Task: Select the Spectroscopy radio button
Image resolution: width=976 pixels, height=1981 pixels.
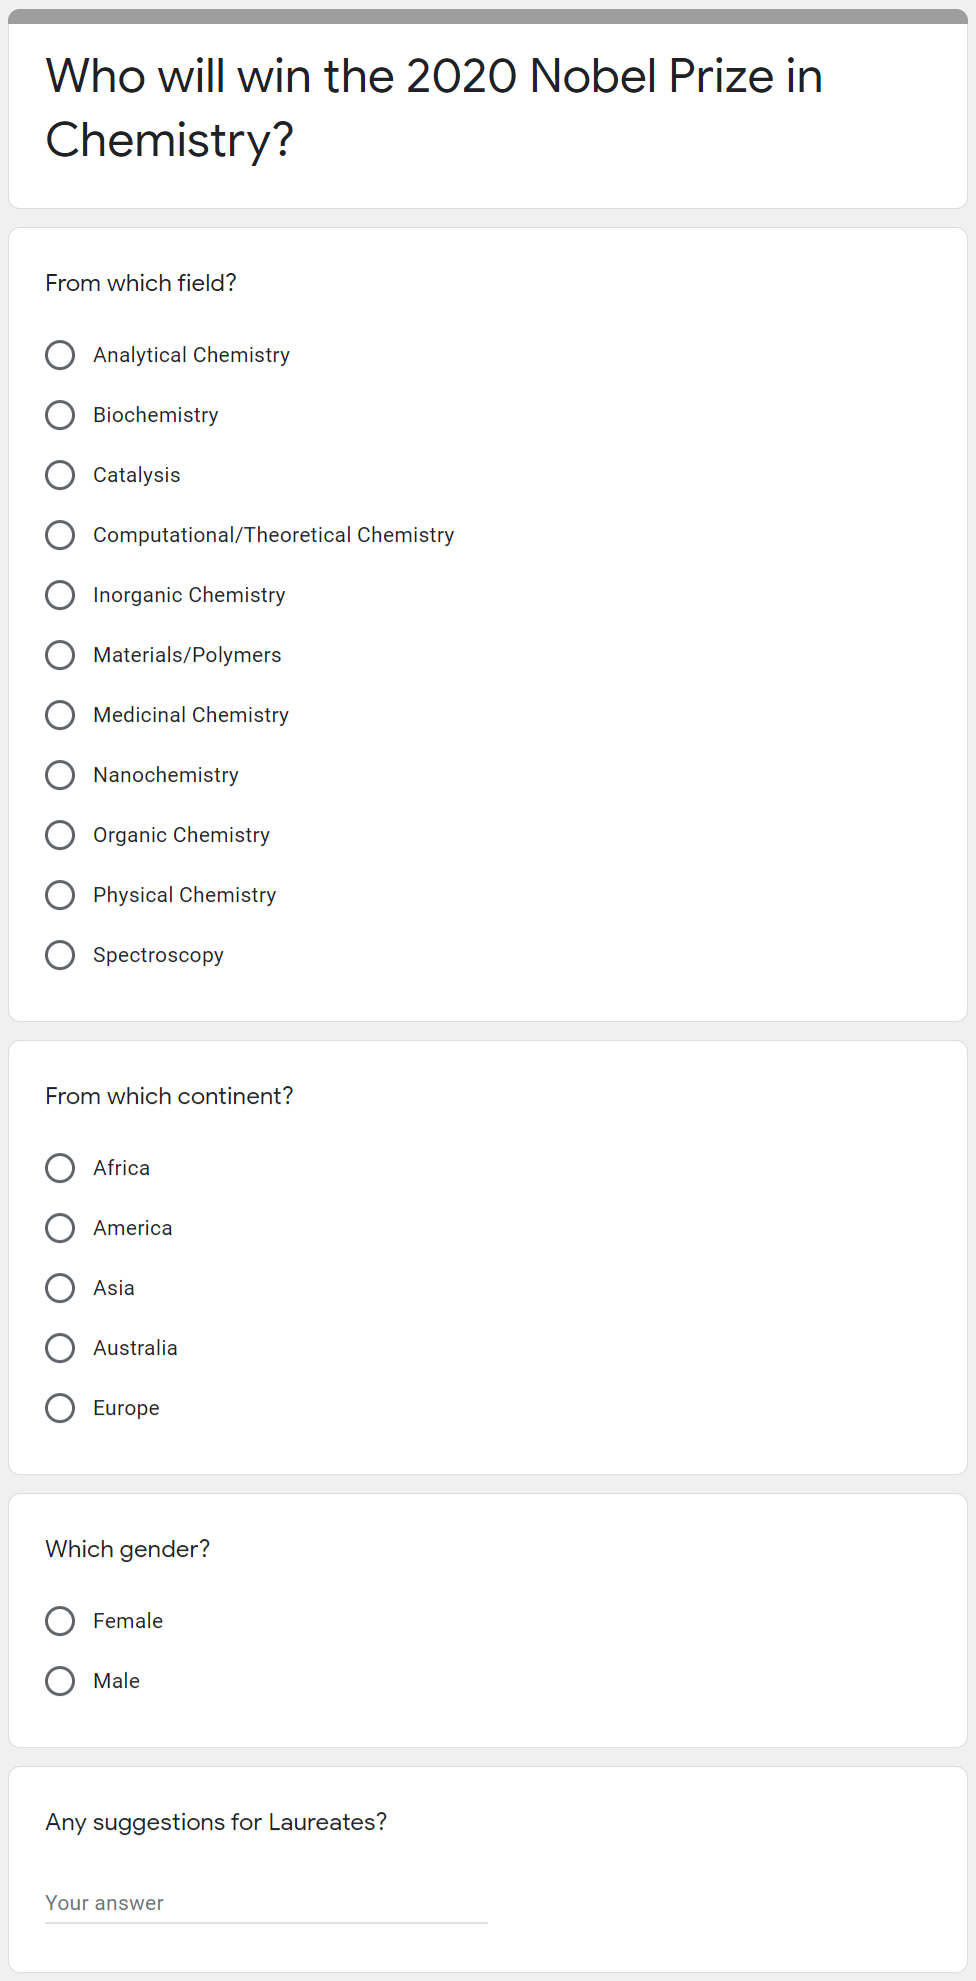Action: pos(60,955)
